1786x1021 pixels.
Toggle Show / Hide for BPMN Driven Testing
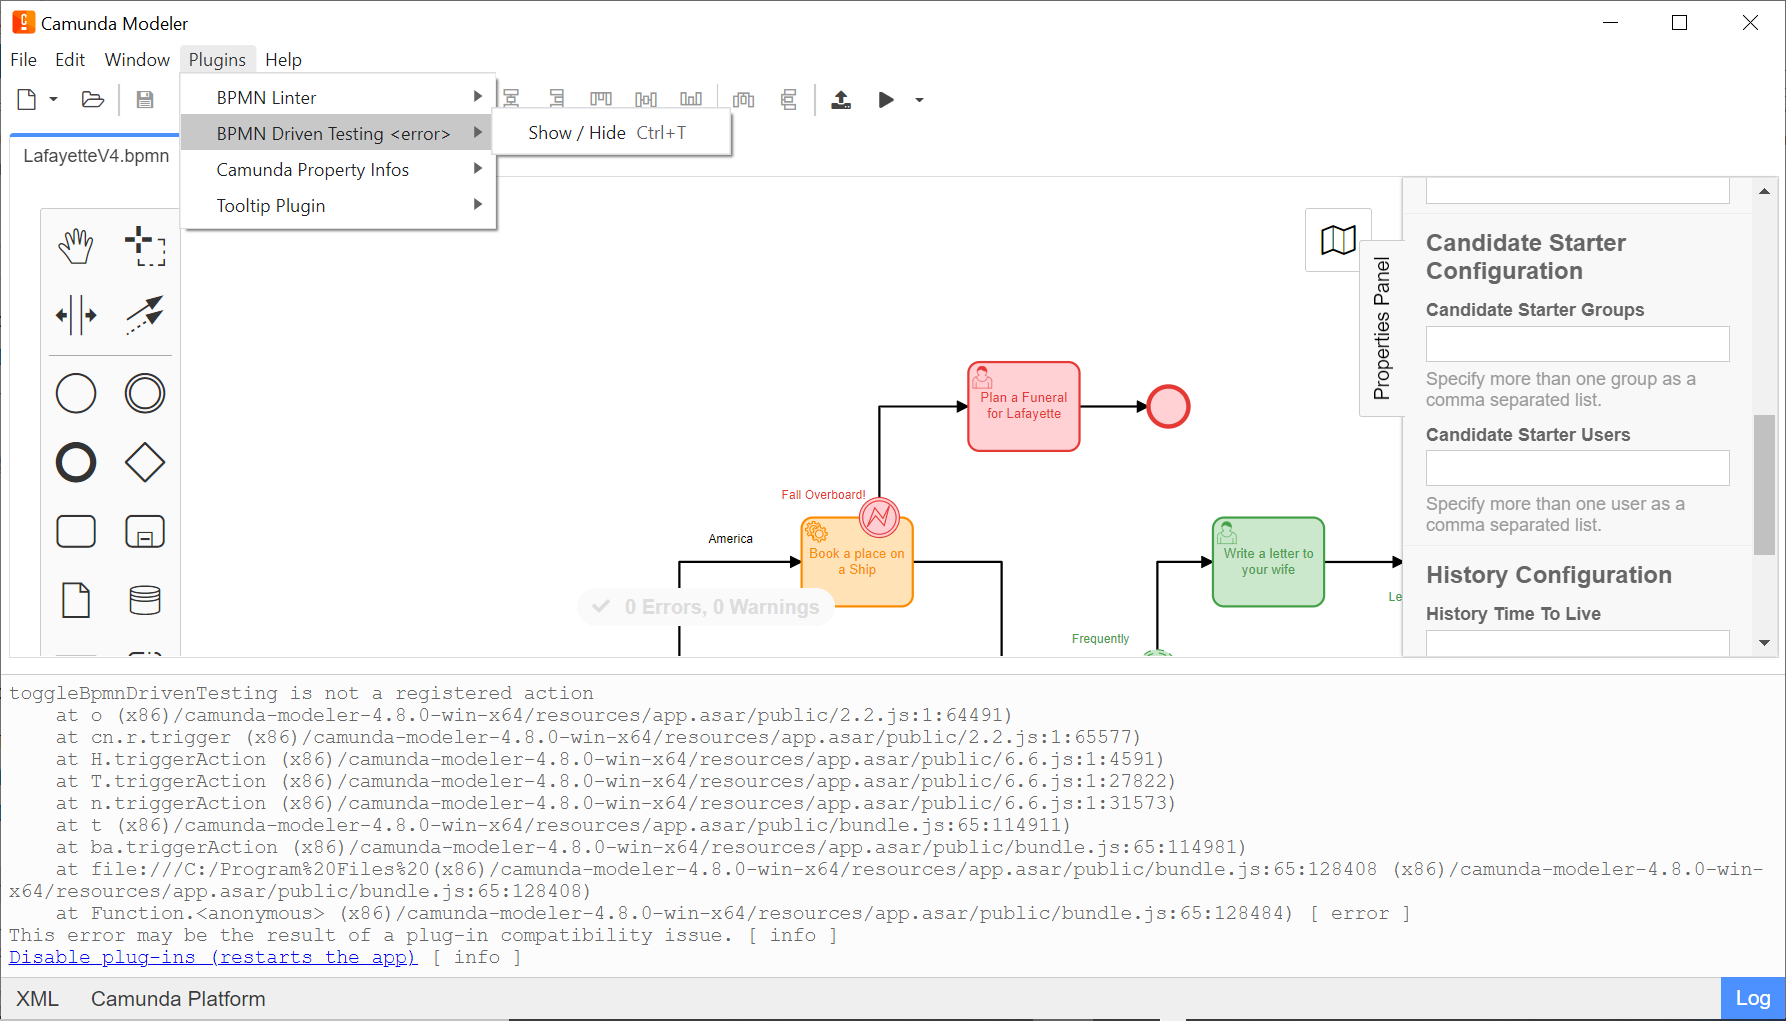point(577,132)
